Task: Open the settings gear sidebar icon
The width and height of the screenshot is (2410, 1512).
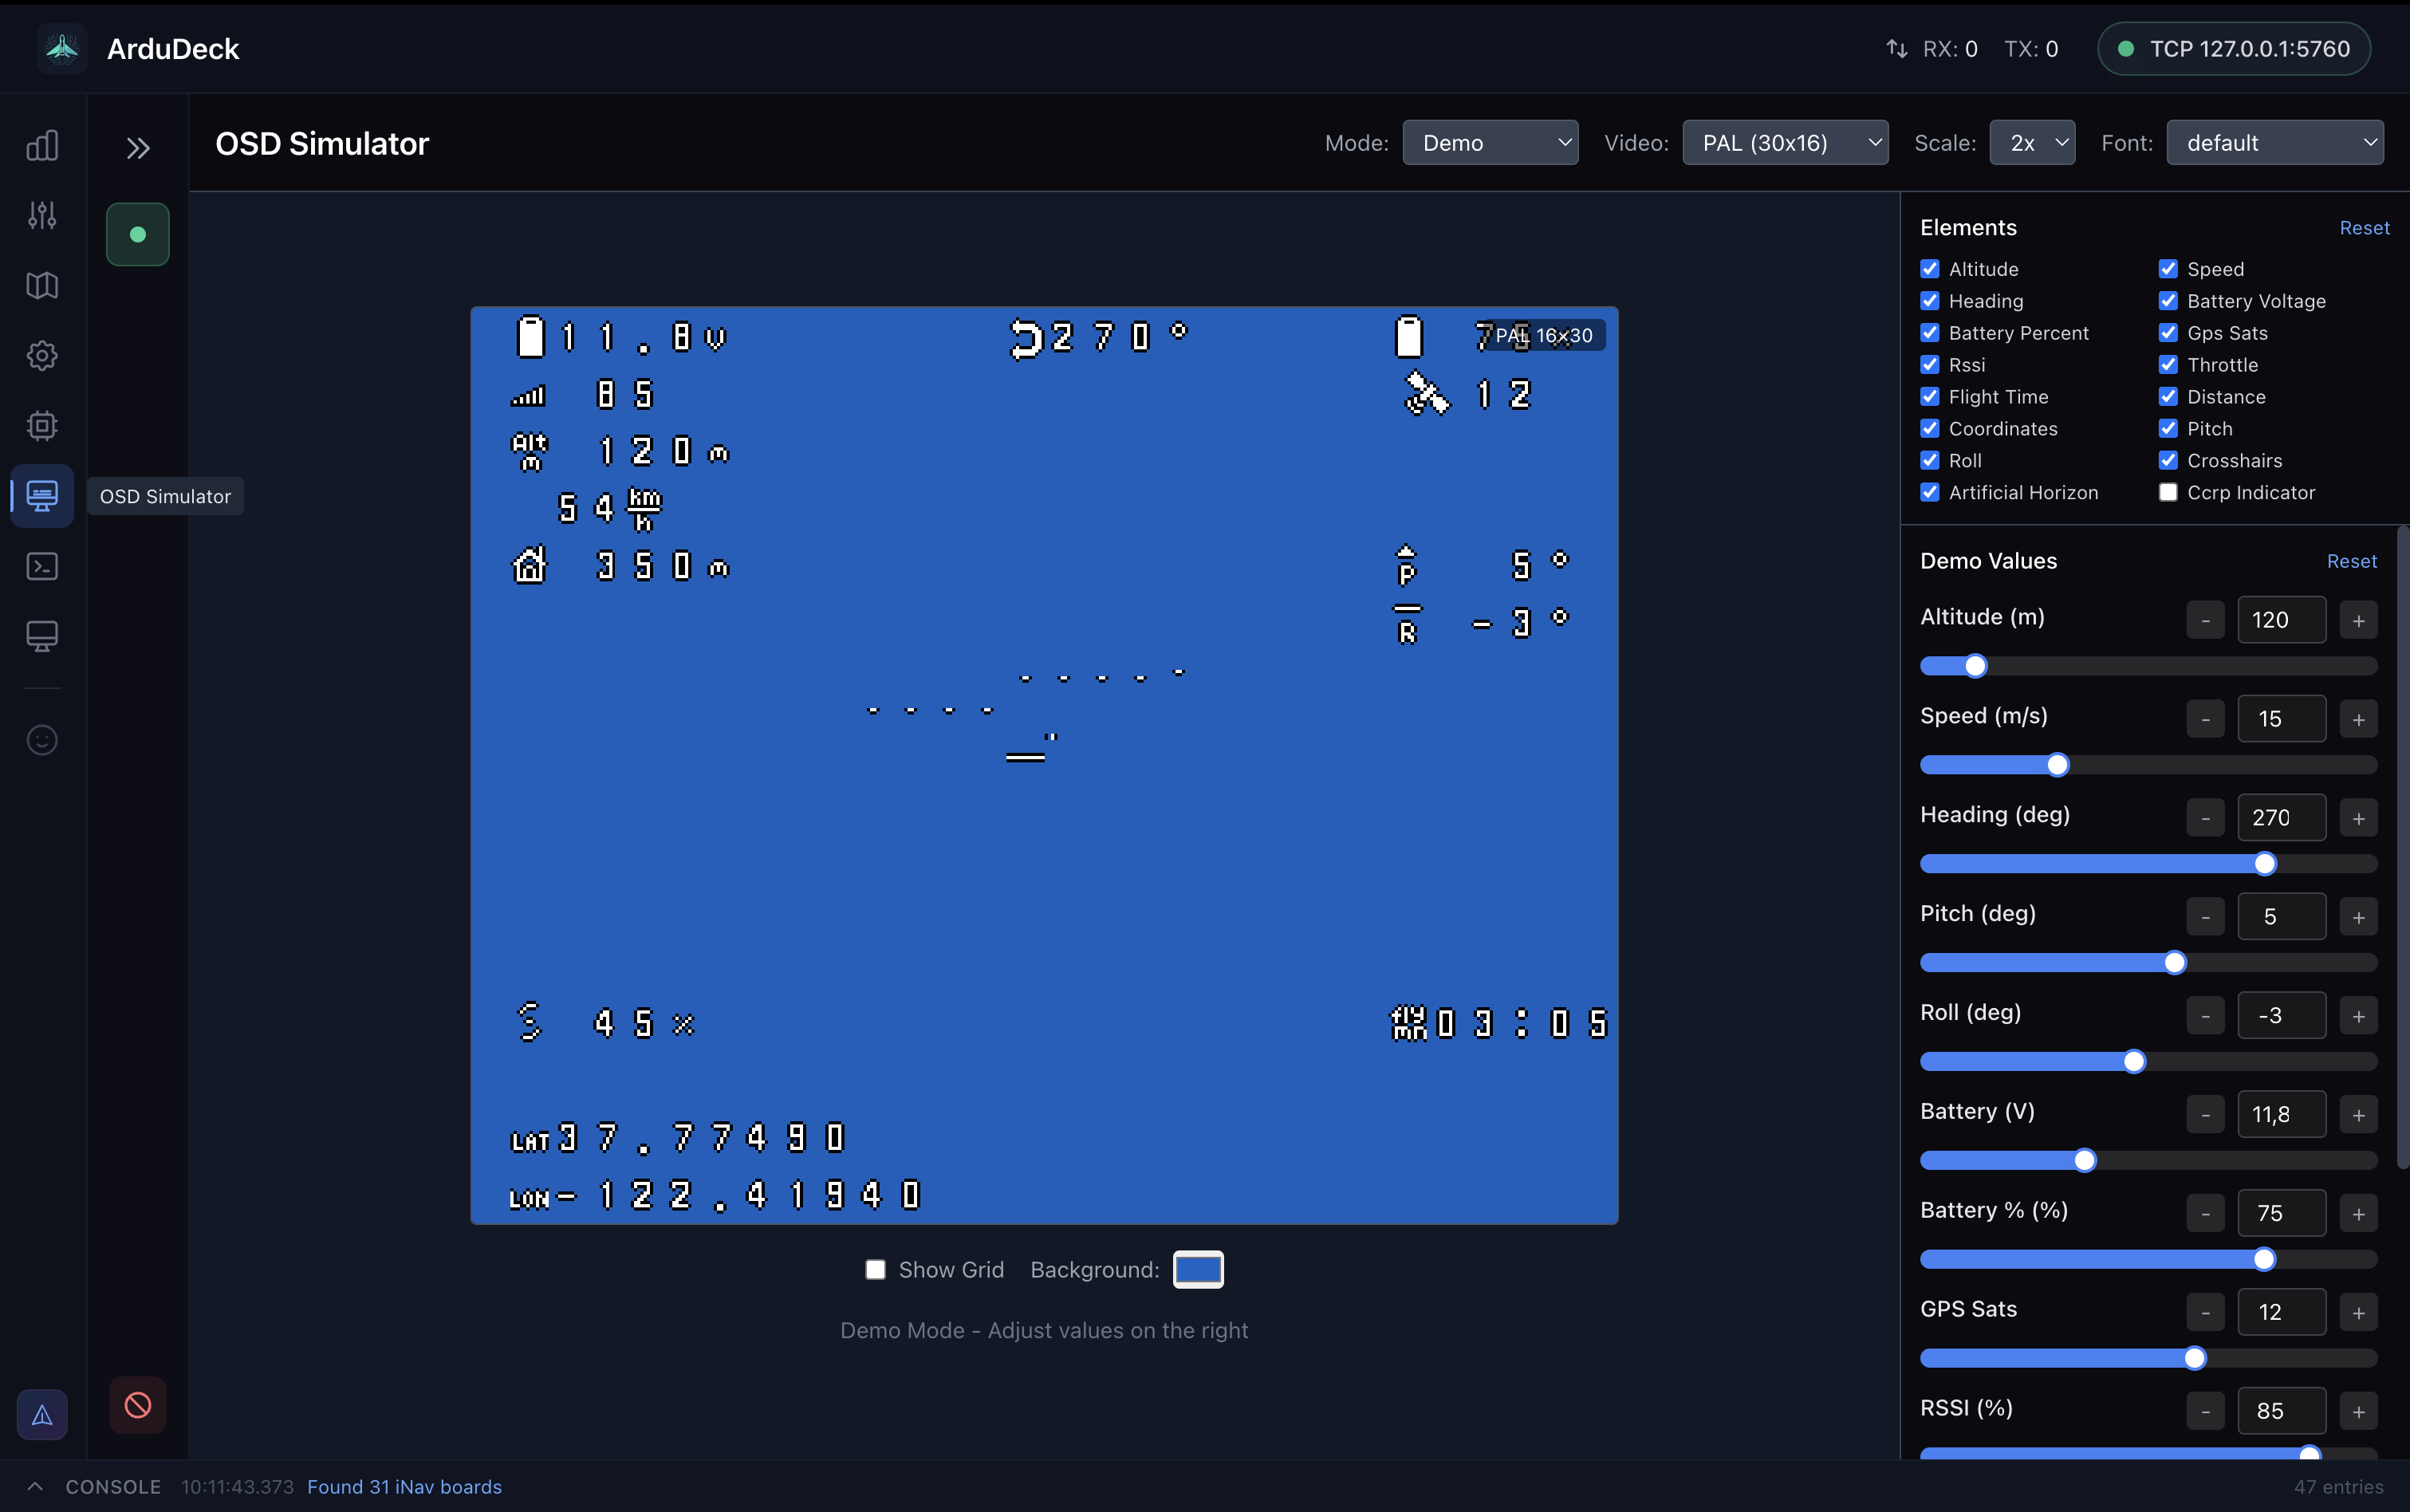Action: point(42,355)
